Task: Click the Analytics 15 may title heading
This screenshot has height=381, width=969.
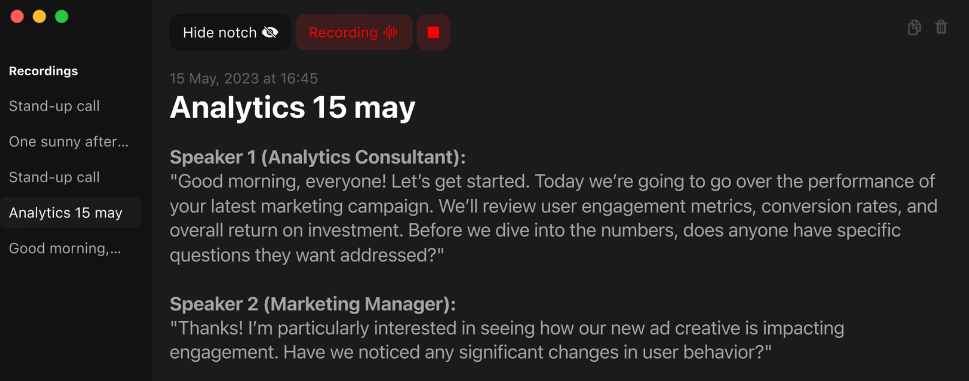Action: (292, 107)
